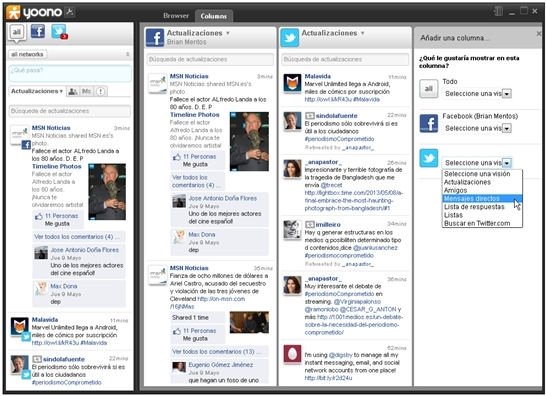Click the egg avatar of the digsby tweet
This screenshot has width=546, height=396.
pyautogui.click(x=292, y=354)
